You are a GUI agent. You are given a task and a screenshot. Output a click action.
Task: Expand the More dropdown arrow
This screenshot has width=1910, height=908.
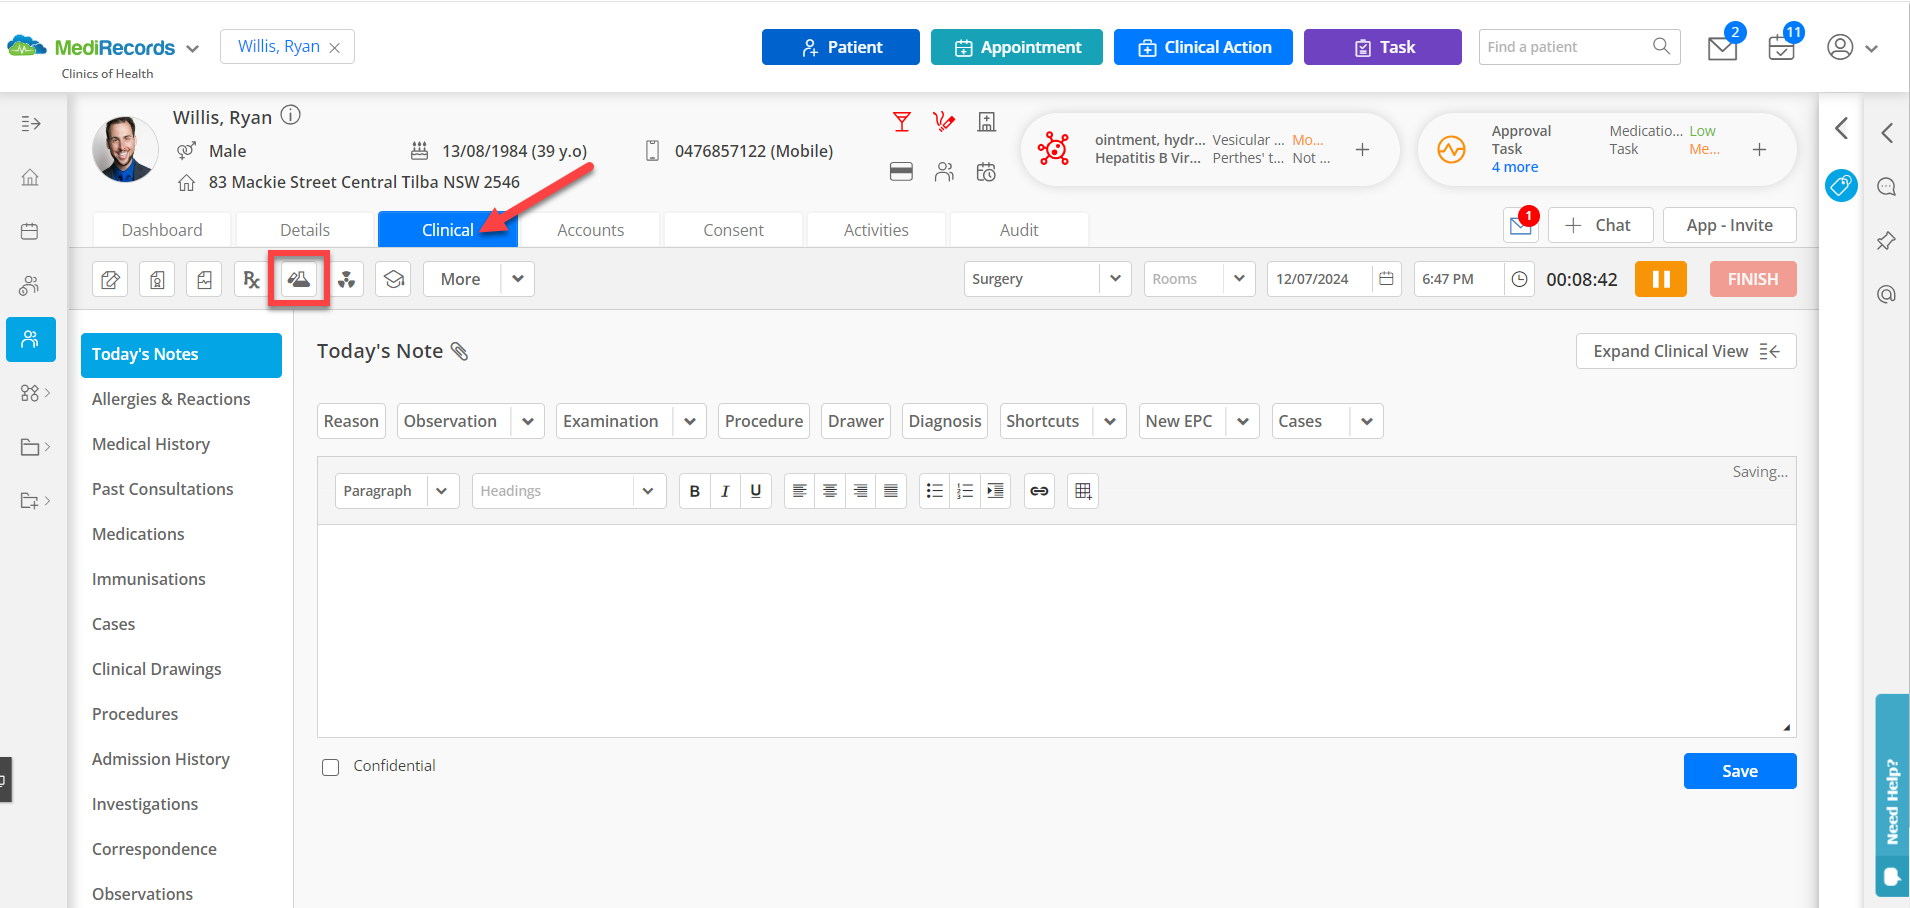click(518, 279)
